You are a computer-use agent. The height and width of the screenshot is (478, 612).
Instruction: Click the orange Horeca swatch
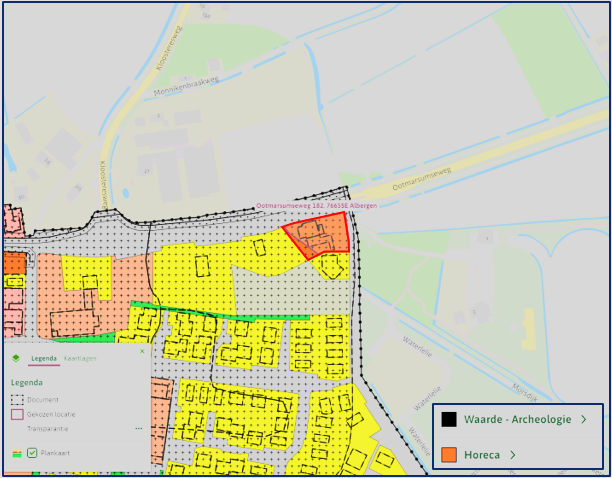point(449,455)
